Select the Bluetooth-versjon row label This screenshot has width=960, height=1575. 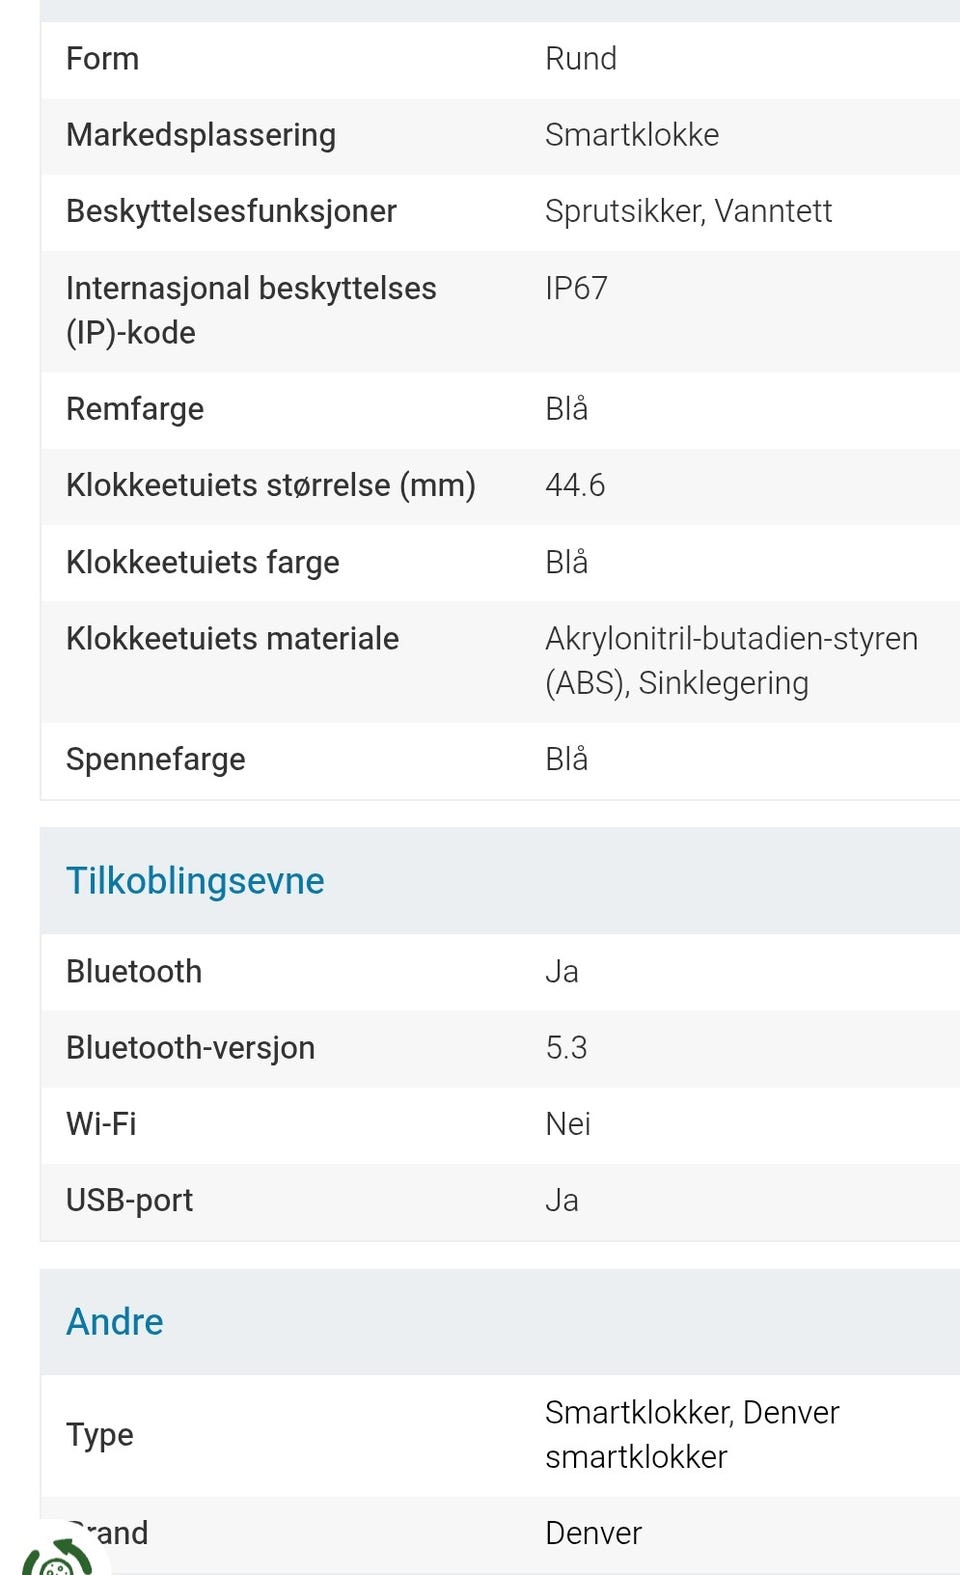190,1048
